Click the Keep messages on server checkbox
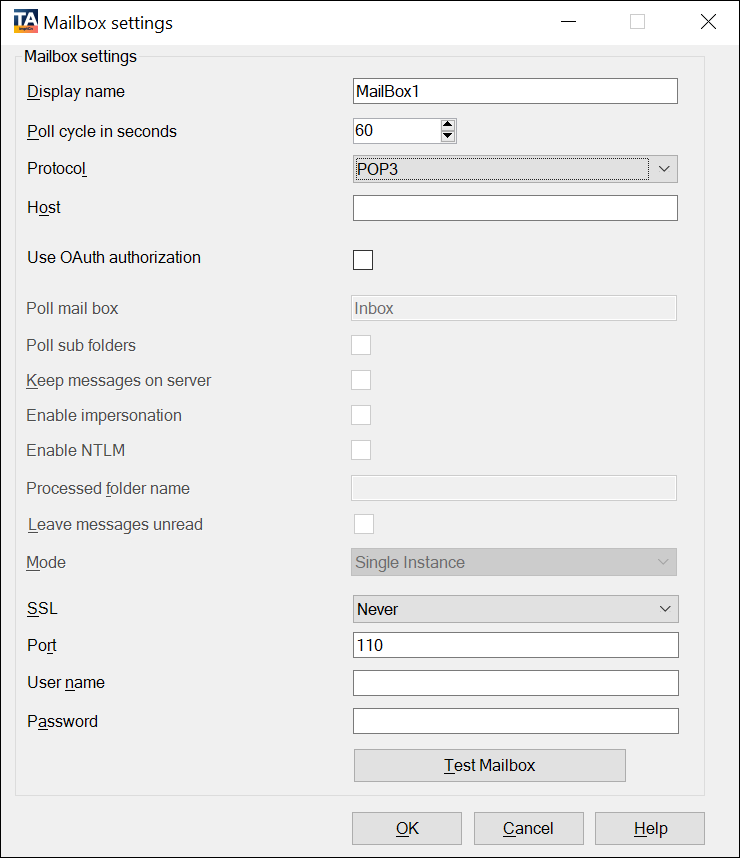Screen dimensions: 740x858 [x=361, y=380]
